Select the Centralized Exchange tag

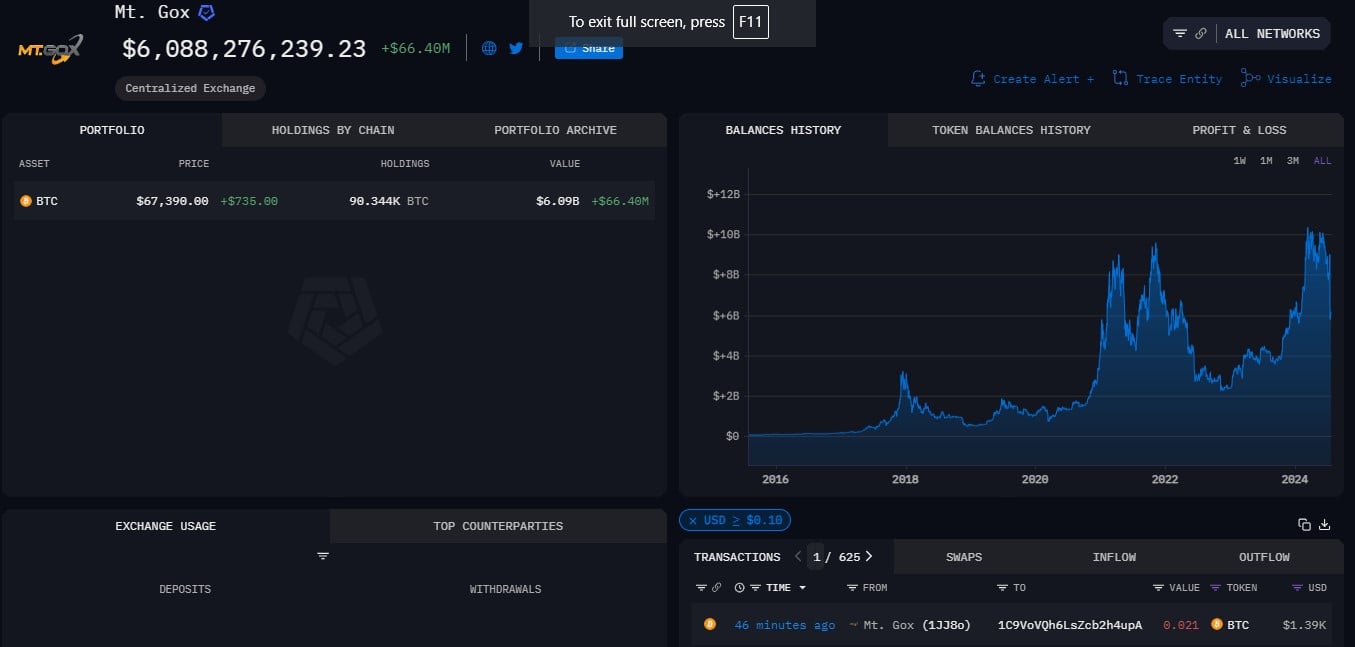pyautogui.click(x=190, y=88)
